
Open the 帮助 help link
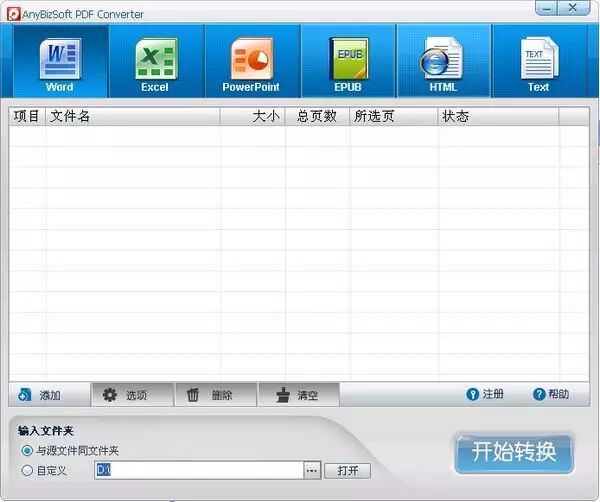click(551, 394)
